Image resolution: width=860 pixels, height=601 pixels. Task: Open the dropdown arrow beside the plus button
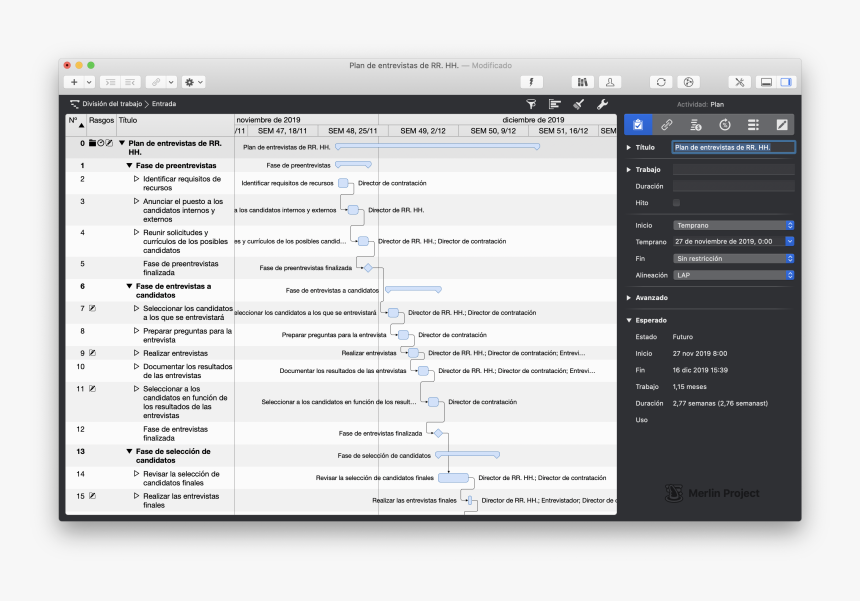coord(89,82)
